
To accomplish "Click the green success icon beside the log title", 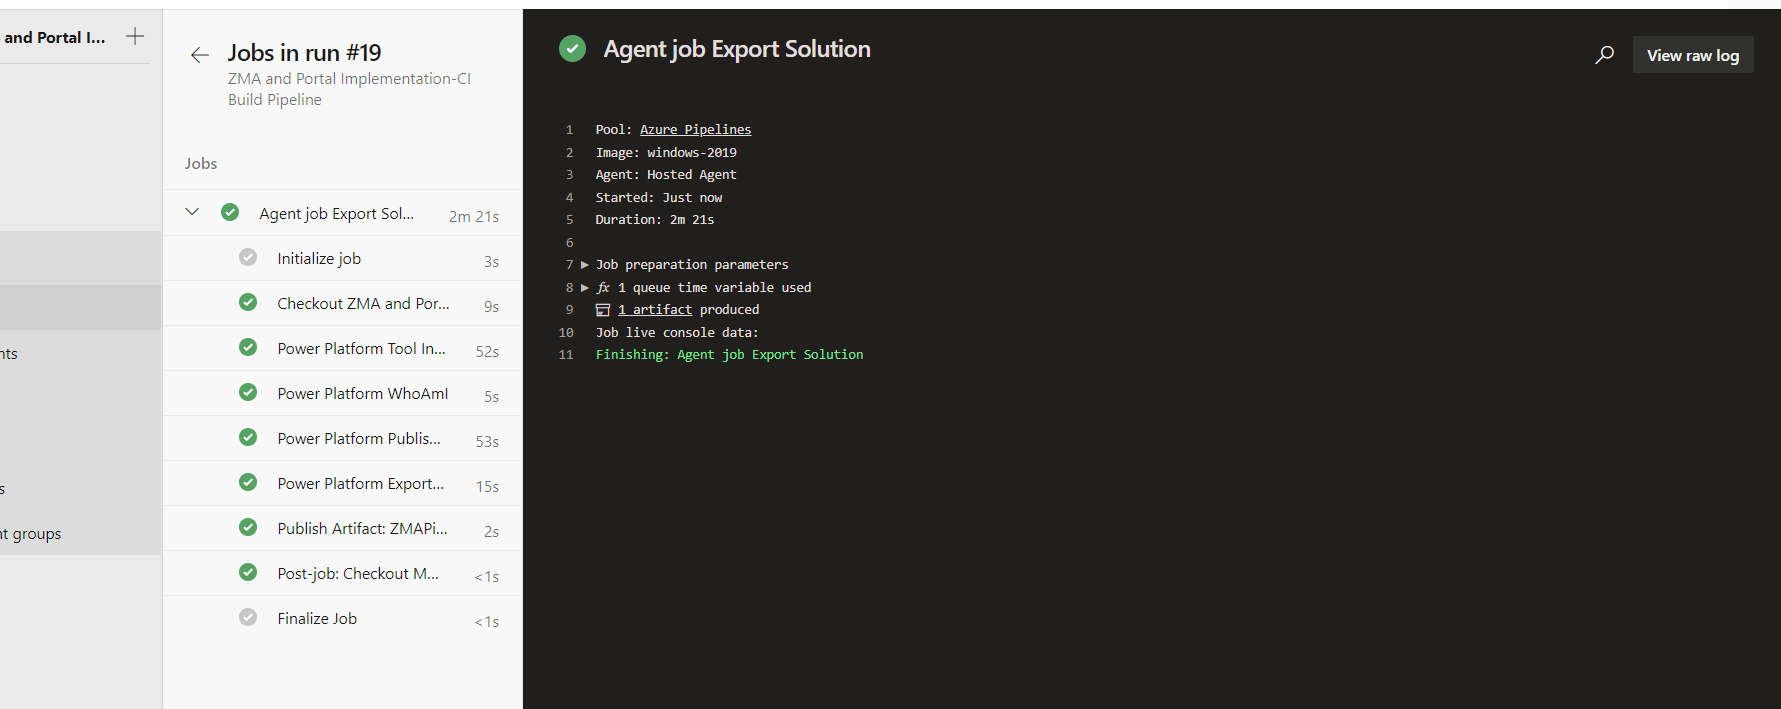I will point(572,49).
